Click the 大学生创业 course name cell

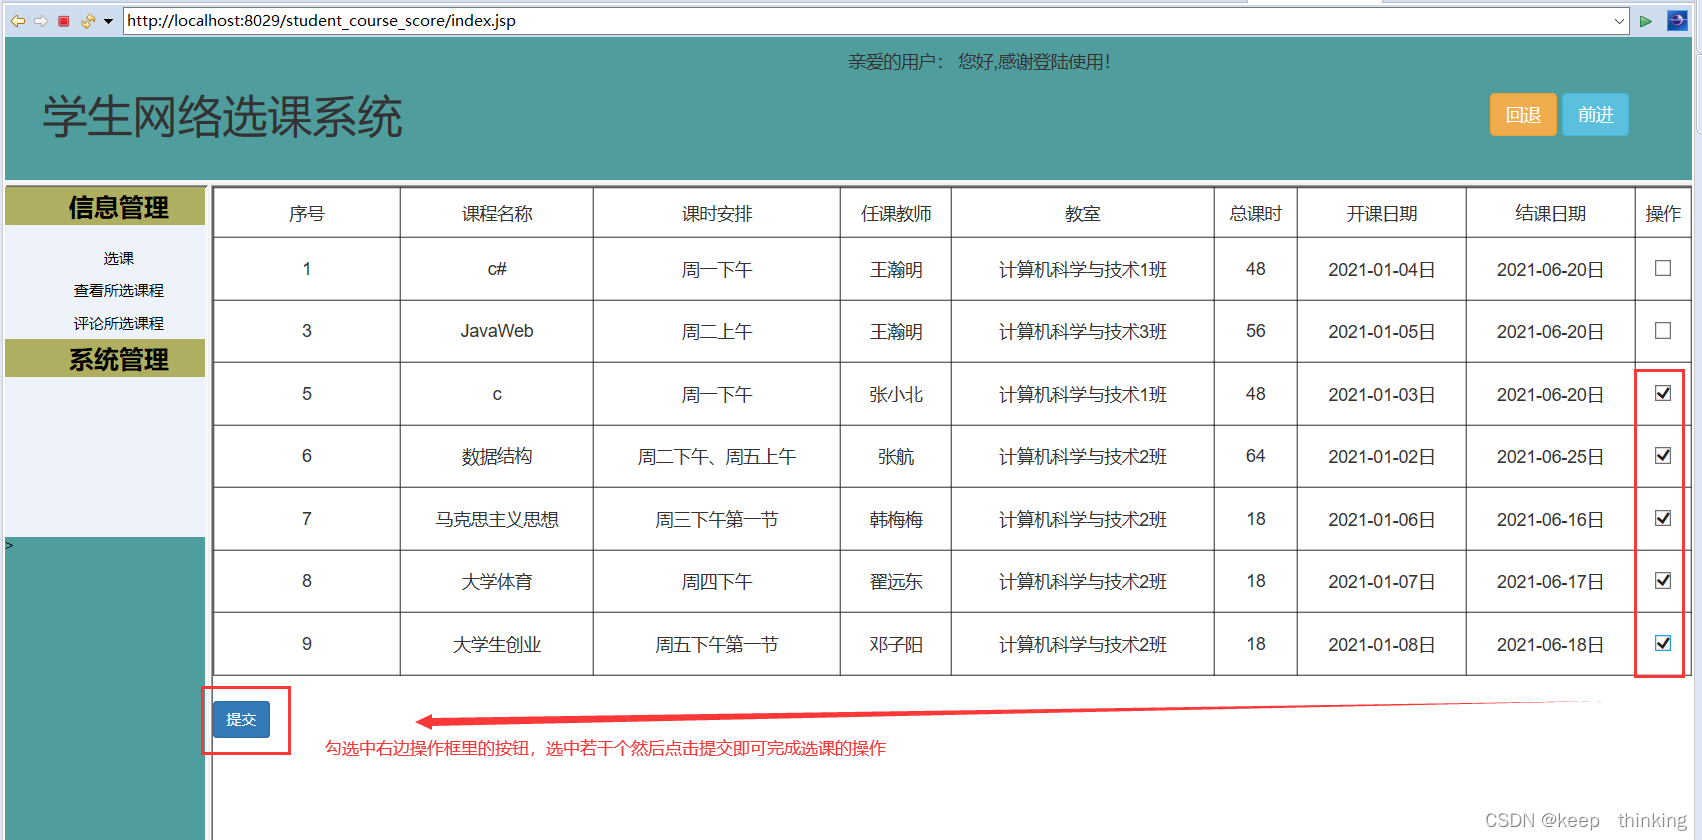[x=497, y=644]
